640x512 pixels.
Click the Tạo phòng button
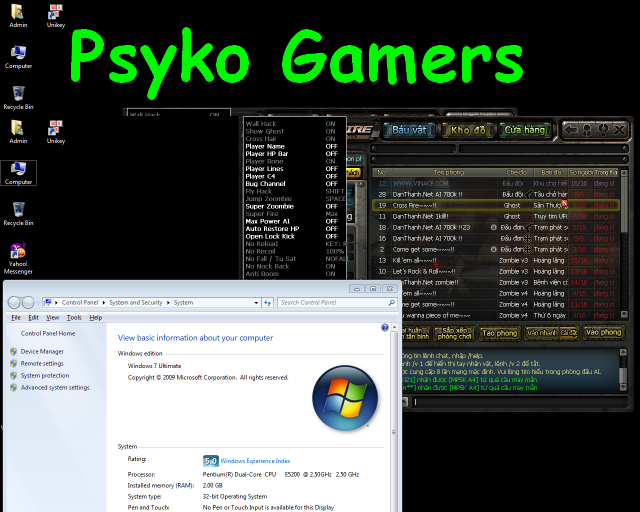(500, 333)
